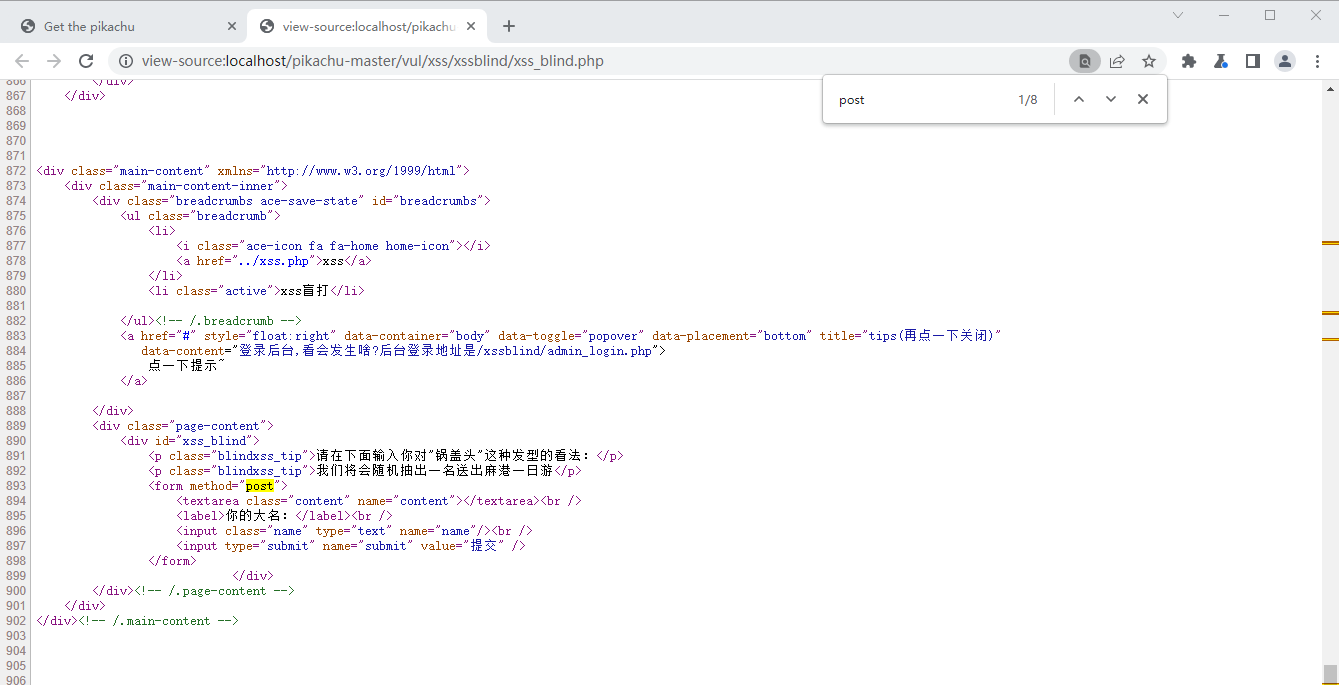Bookmark this page with the star icon
1339x685 pixels.
click(x=1149, y=61)
